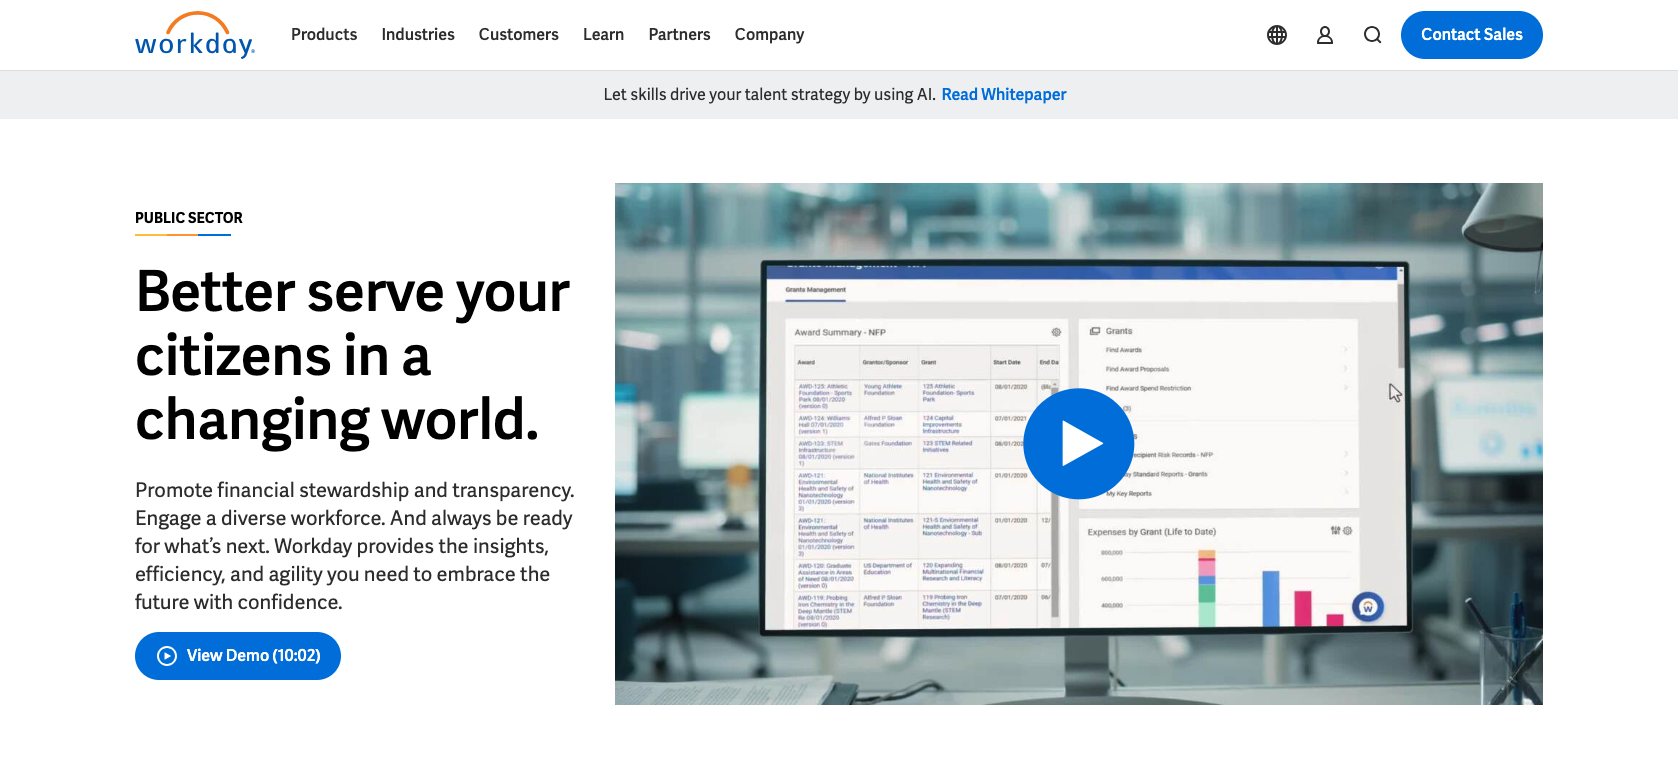Play the video with the large play button
1678x768 pixels.
coord(1079,444)
